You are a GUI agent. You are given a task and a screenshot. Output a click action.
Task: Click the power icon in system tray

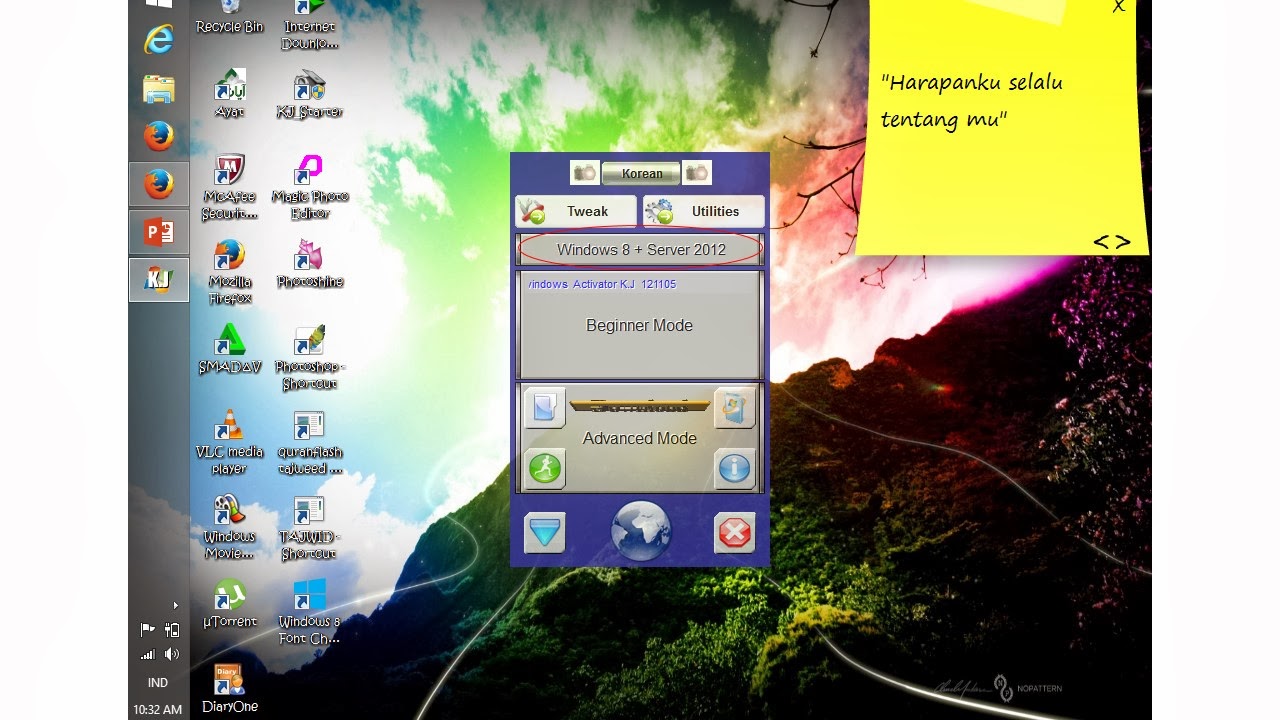(172, 630)
